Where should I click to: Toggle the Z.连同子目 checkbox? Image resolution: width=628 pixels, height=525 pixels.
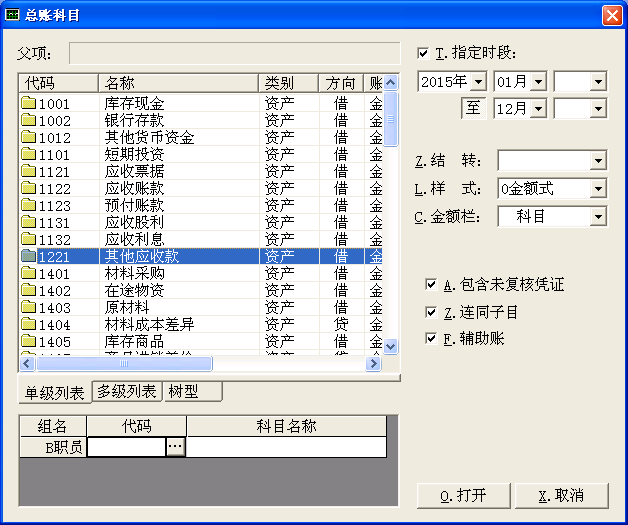click(x=431, y=312)
